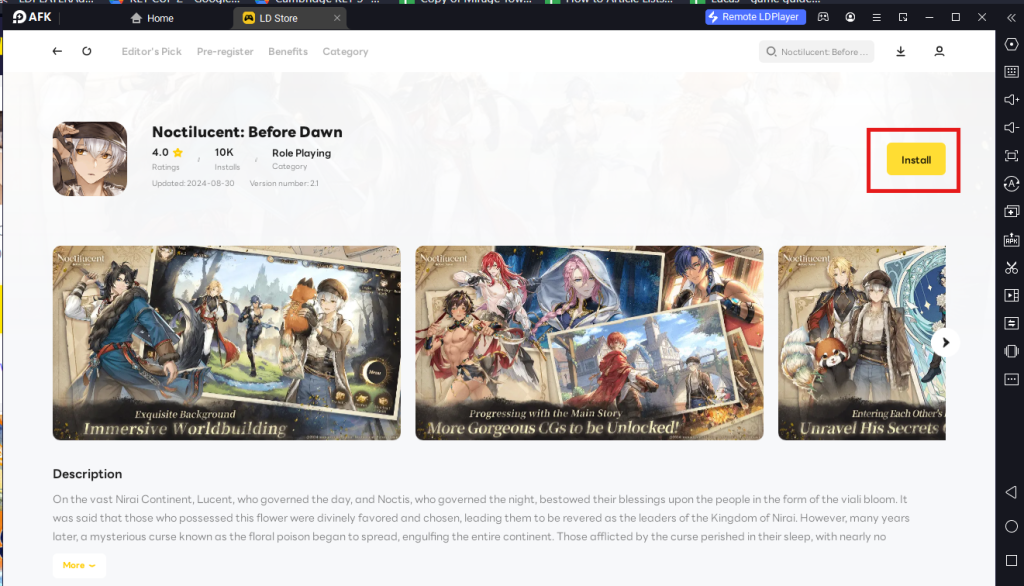
Task: Switch to the Home tab
Action: 159,18
